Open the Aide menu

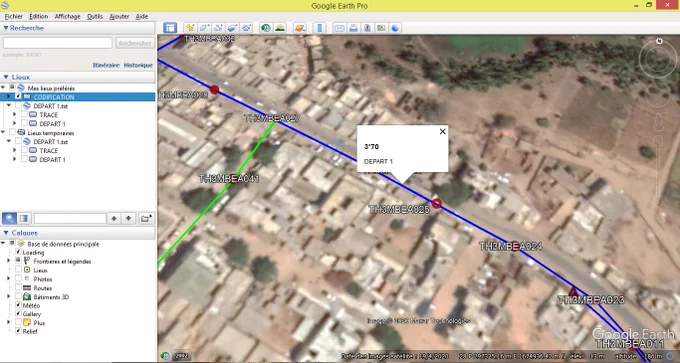click(x=142, y=16)
